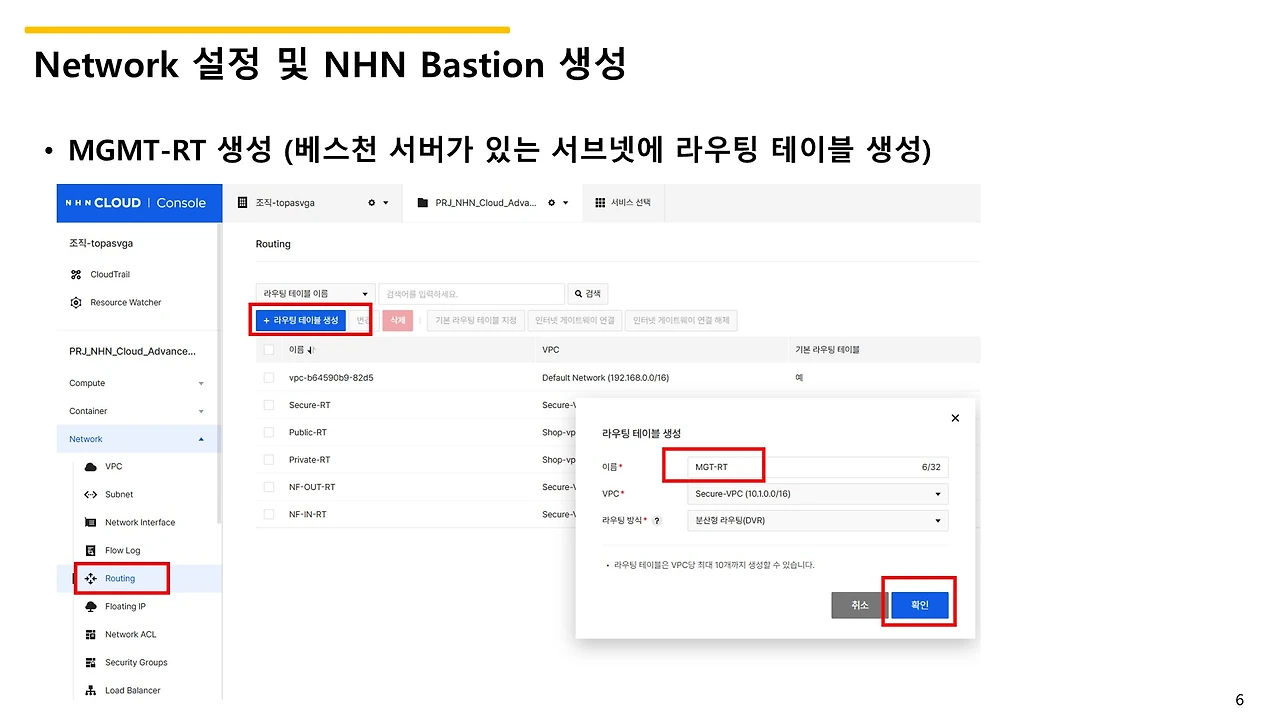This screenshot has width=1280, height=720.
Task: Open Flow Log in the sidebar
Action: point(122,550)
